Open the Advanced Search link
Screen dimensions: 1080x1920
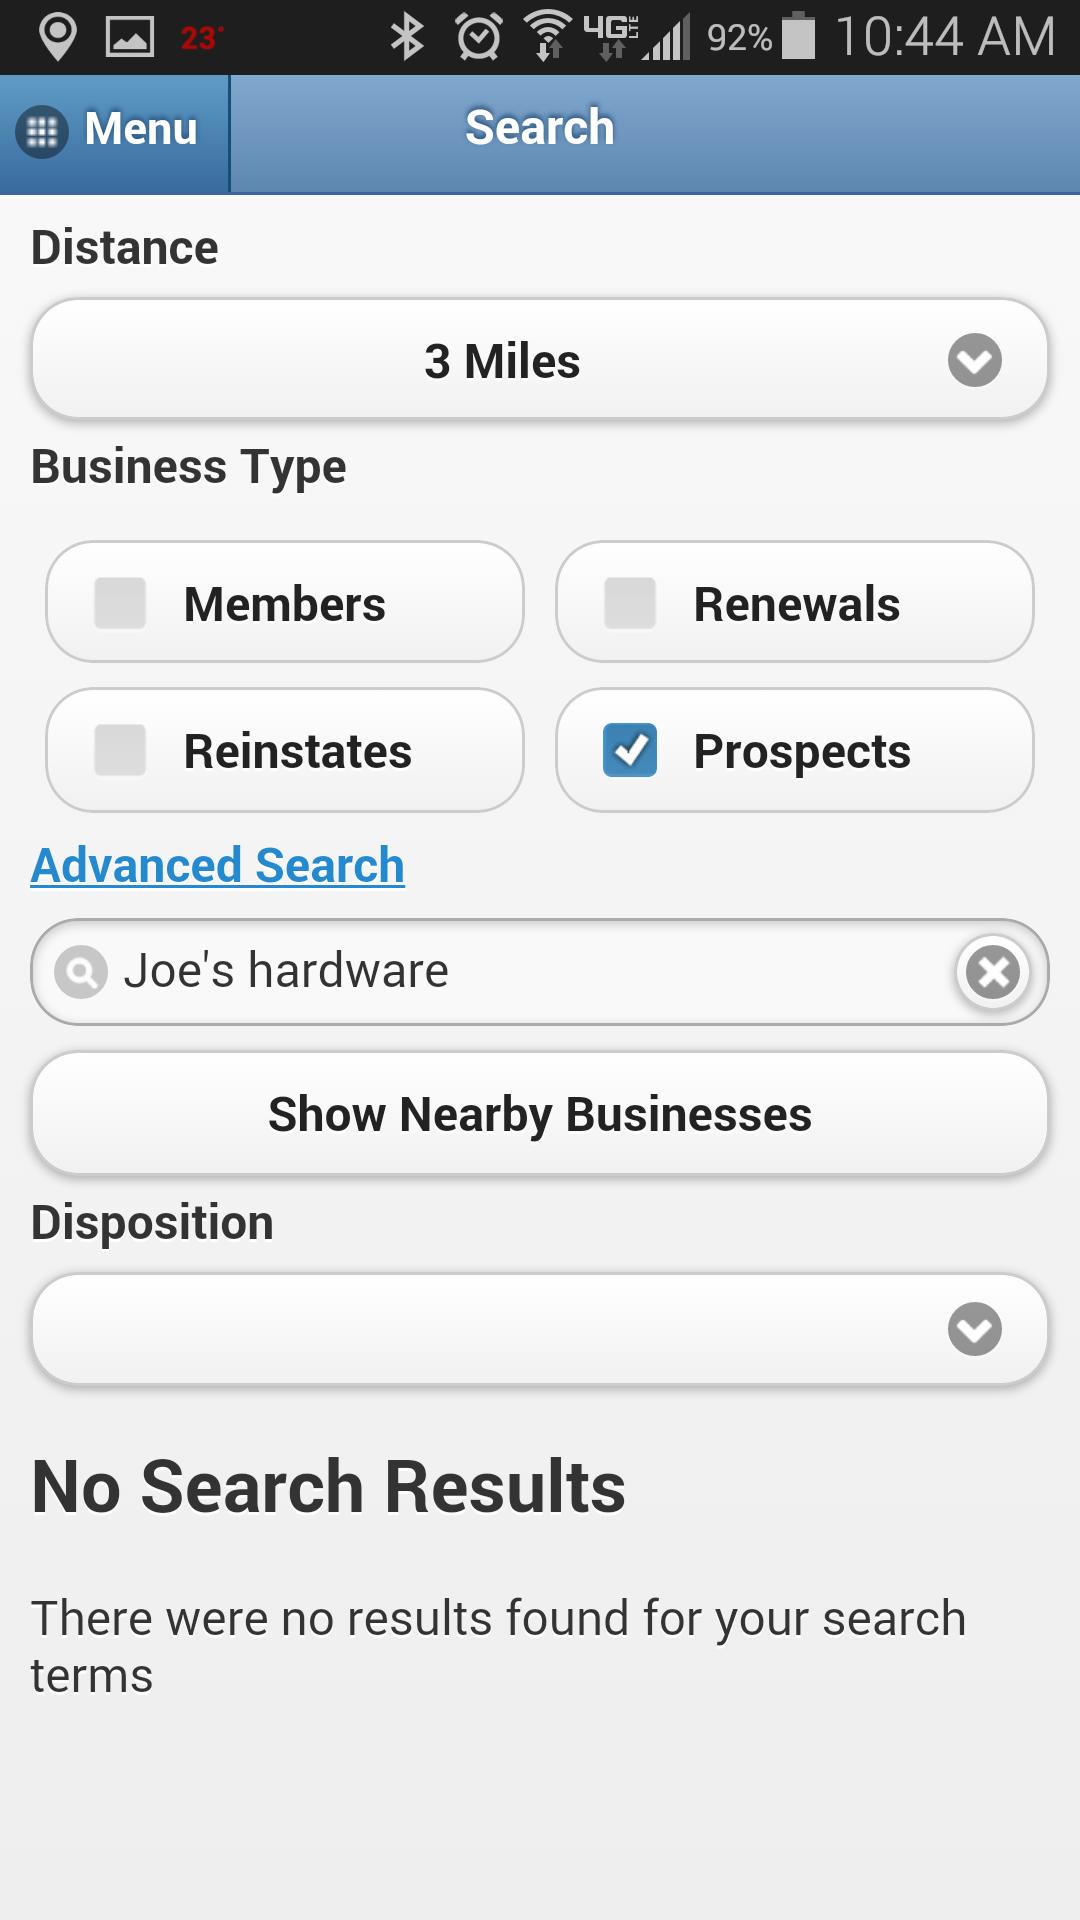[x=218, y=865]
